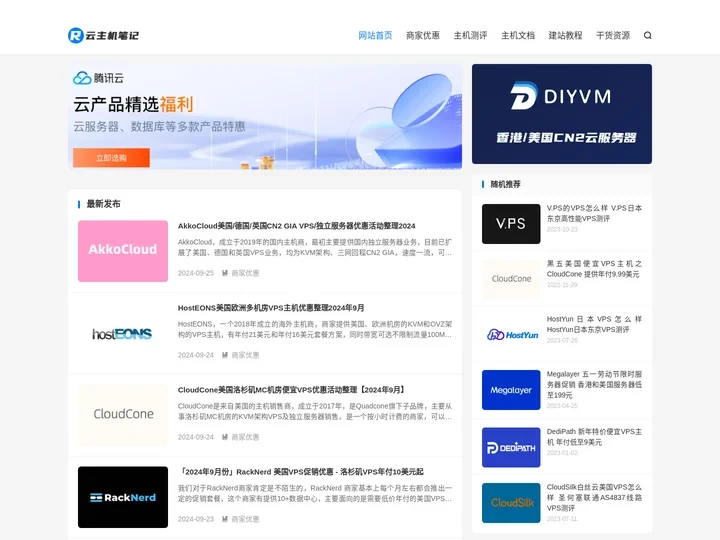
Task: Click the 立即选购 button on banner
Action: (111, 158)
